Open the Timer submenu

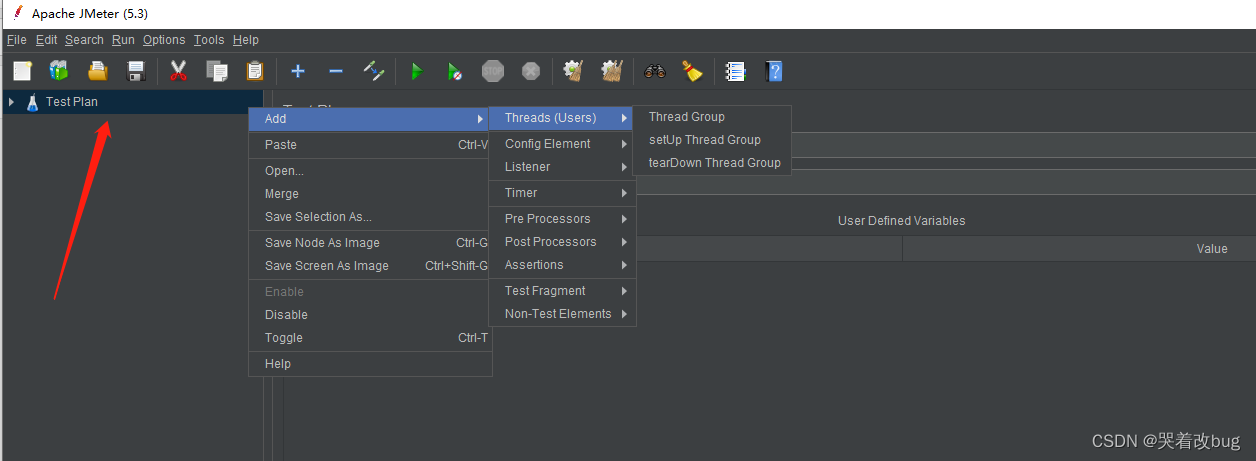pos(562,193)
